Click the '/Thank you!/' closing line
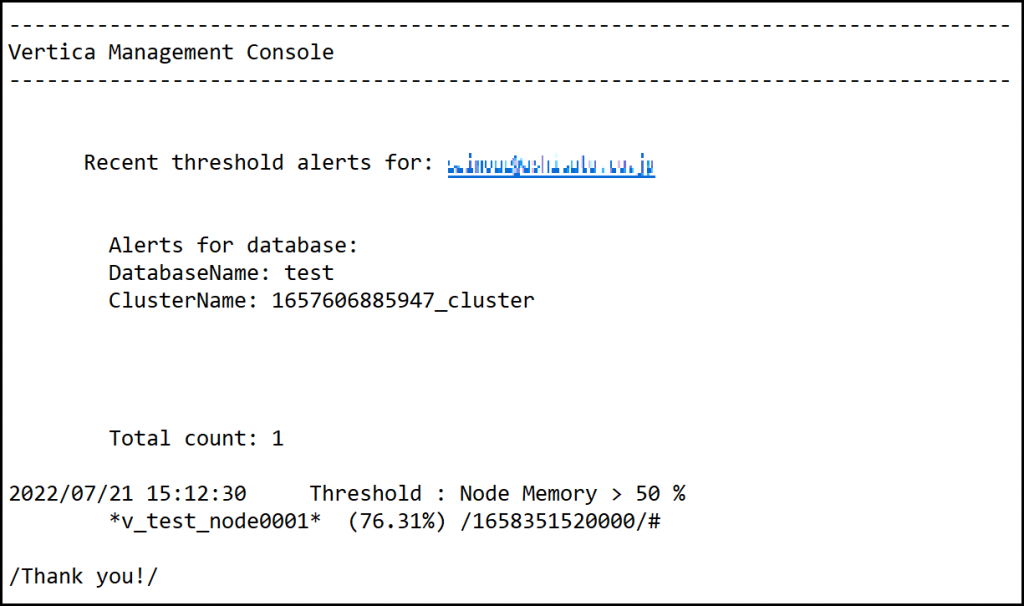 (83, 576)
